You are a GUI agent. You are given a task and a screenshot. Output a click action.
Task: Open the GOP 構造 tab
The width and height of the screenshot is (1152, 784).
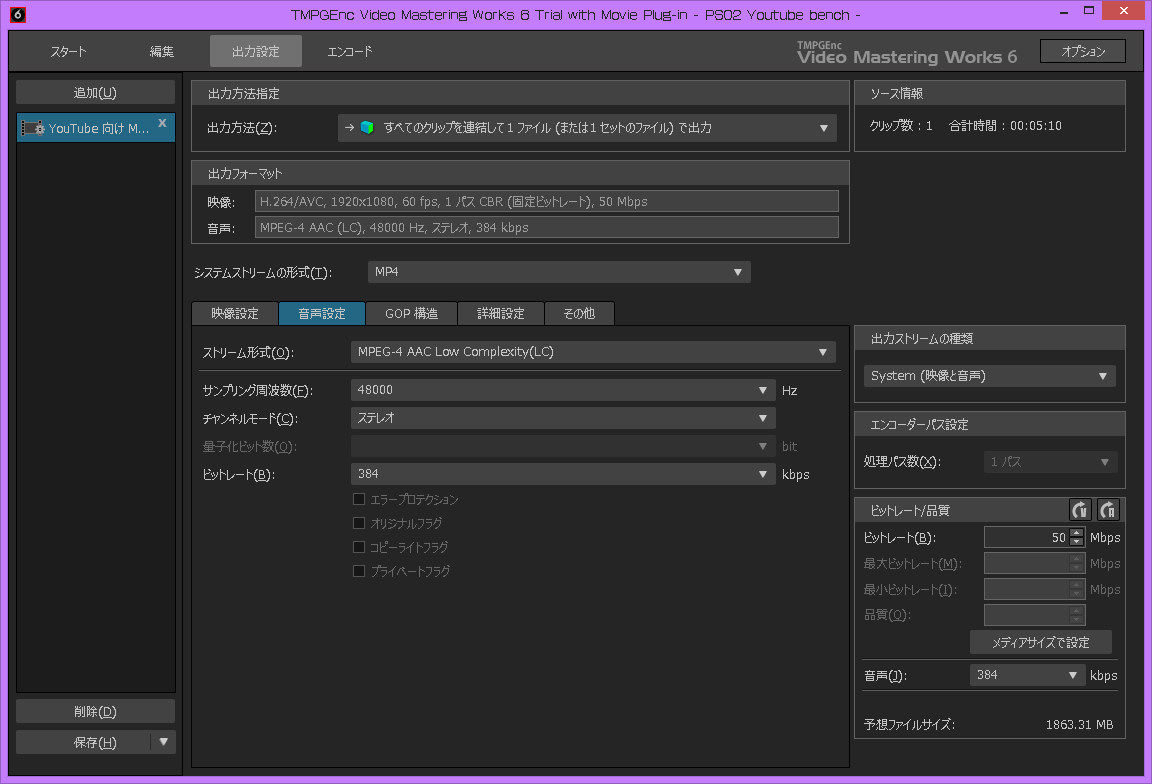point(411,314)
